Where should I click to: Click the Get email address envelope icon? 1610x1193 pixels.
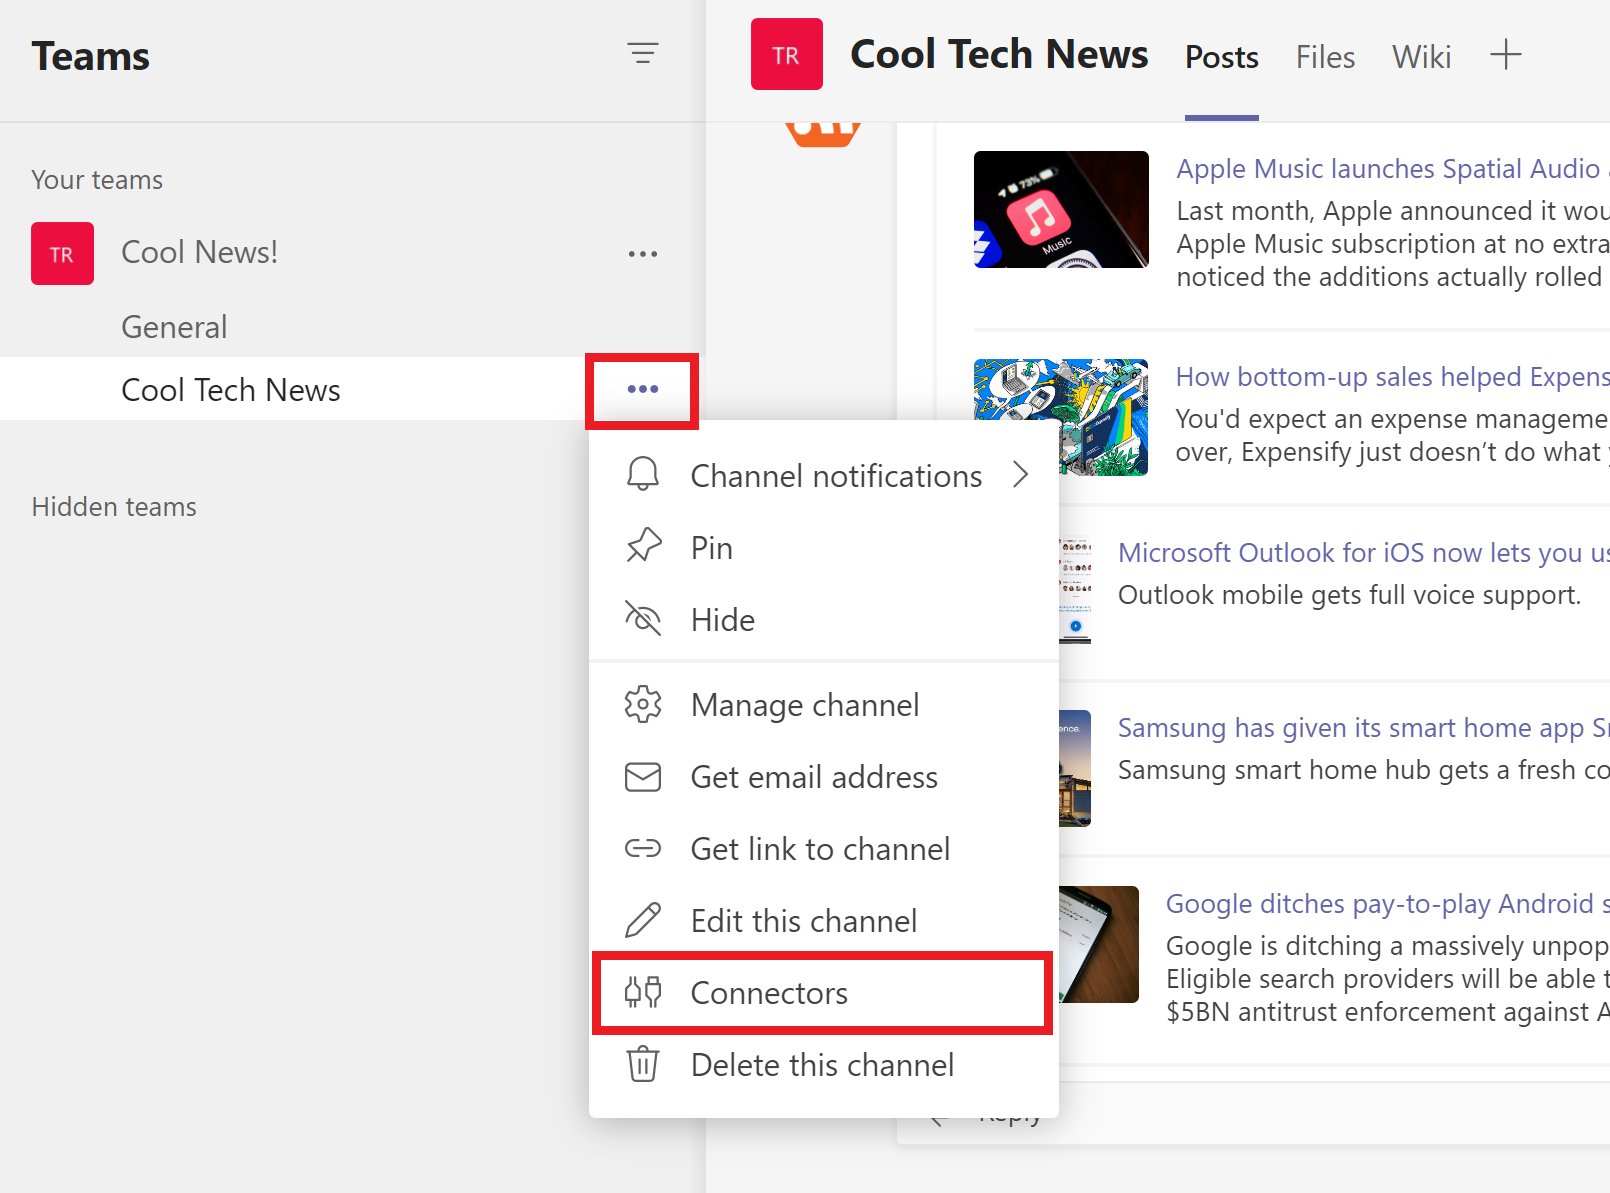point(643,776)
